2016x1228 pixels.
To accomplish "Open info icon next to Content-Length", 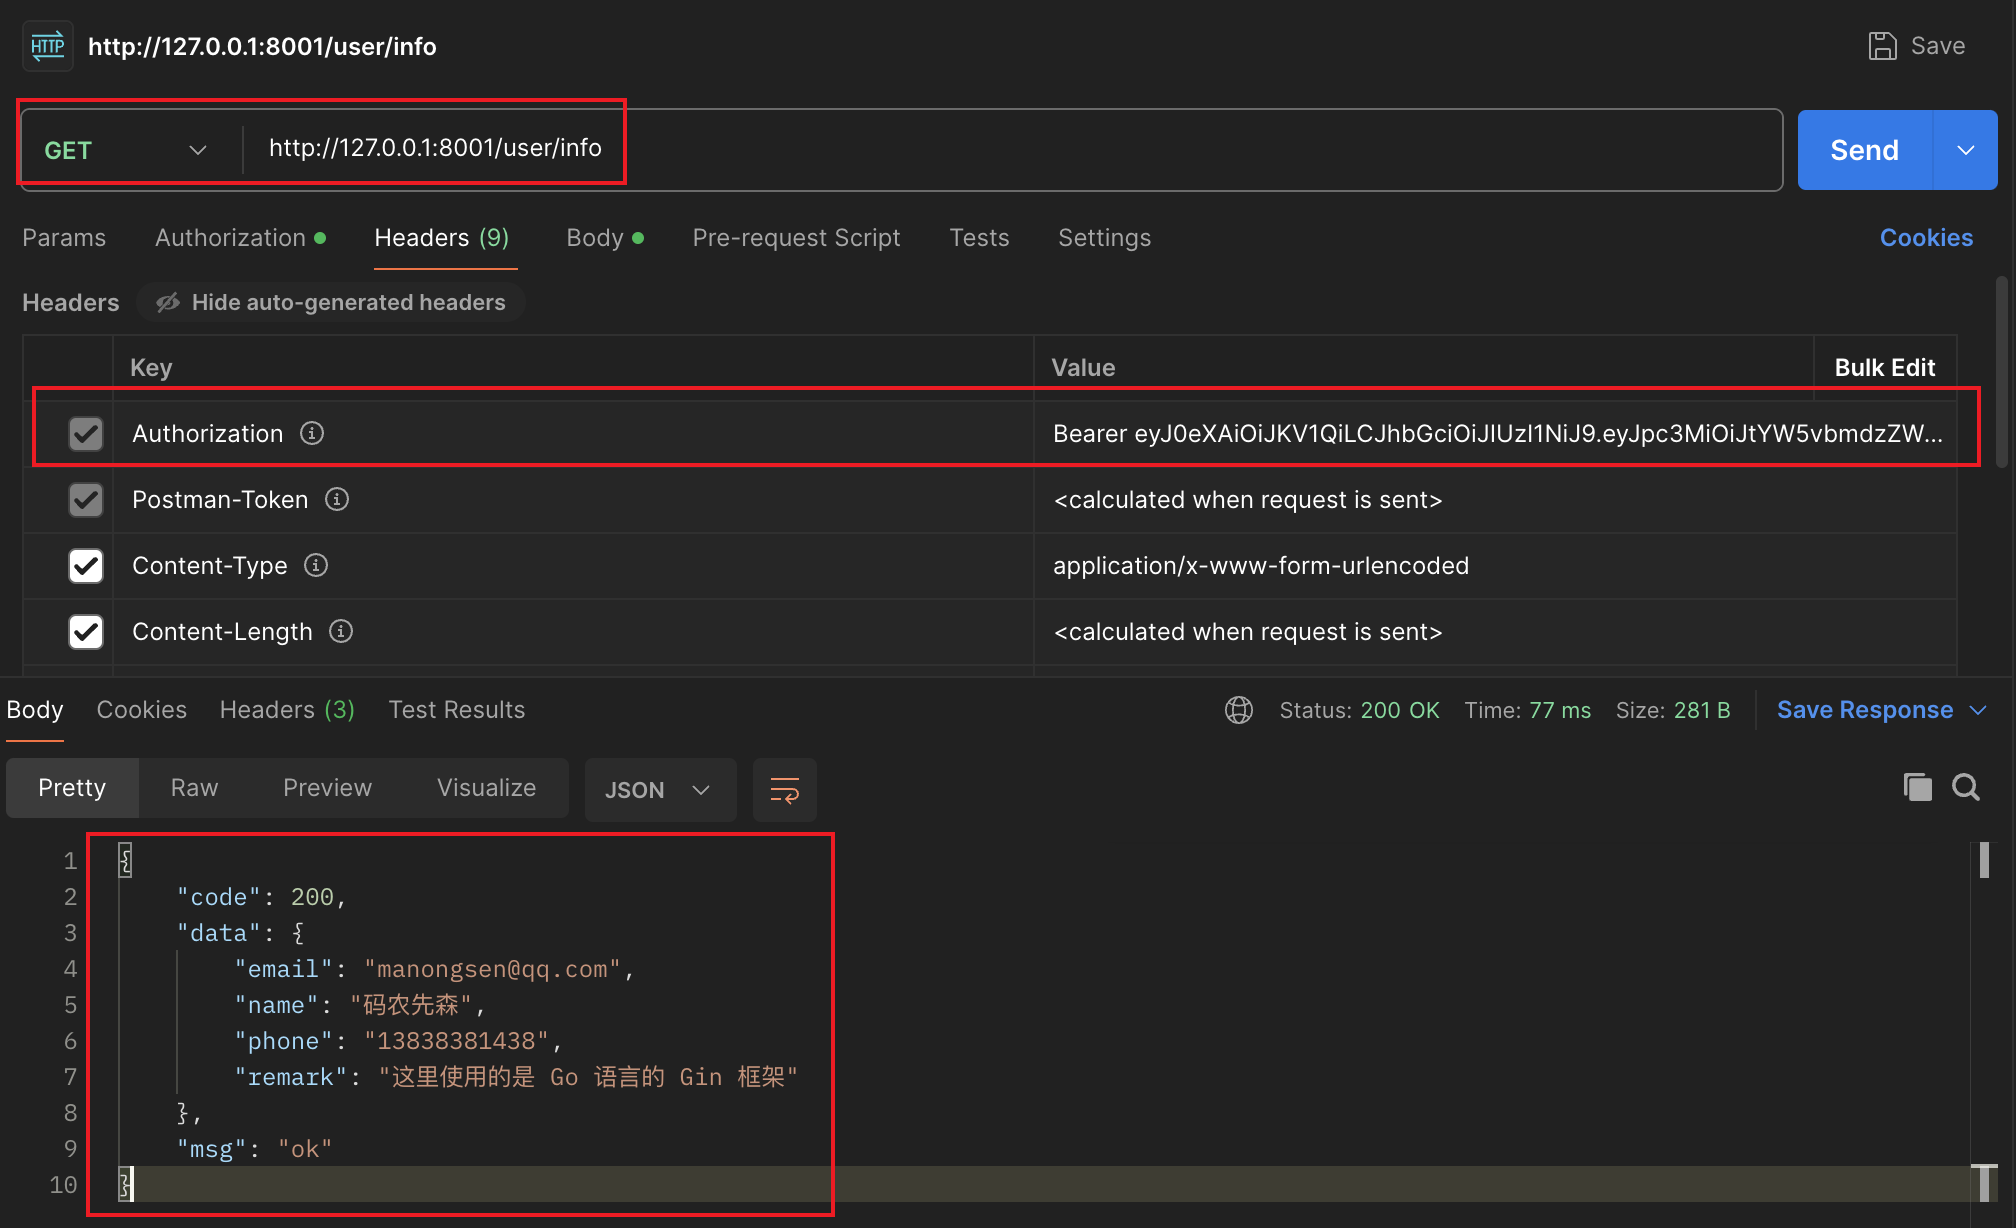I will pos(341,631).
